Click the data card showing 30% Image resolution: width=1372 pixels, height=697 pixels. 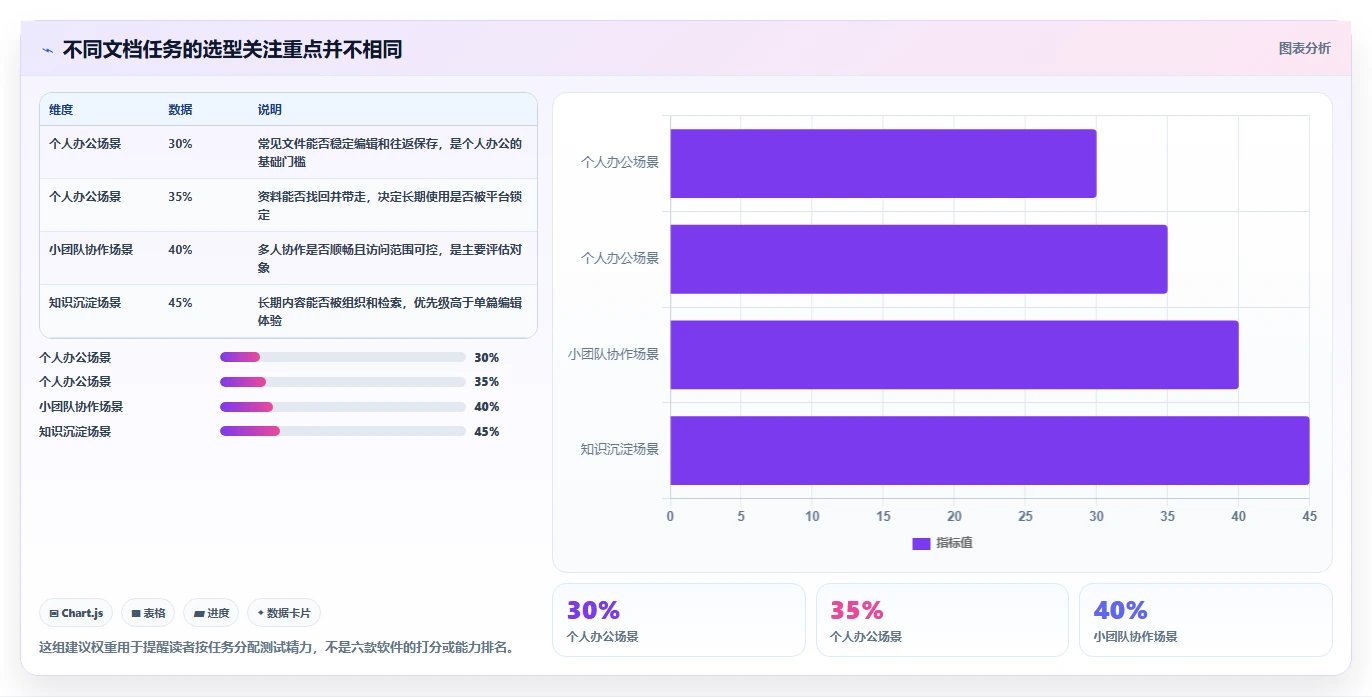678,620
